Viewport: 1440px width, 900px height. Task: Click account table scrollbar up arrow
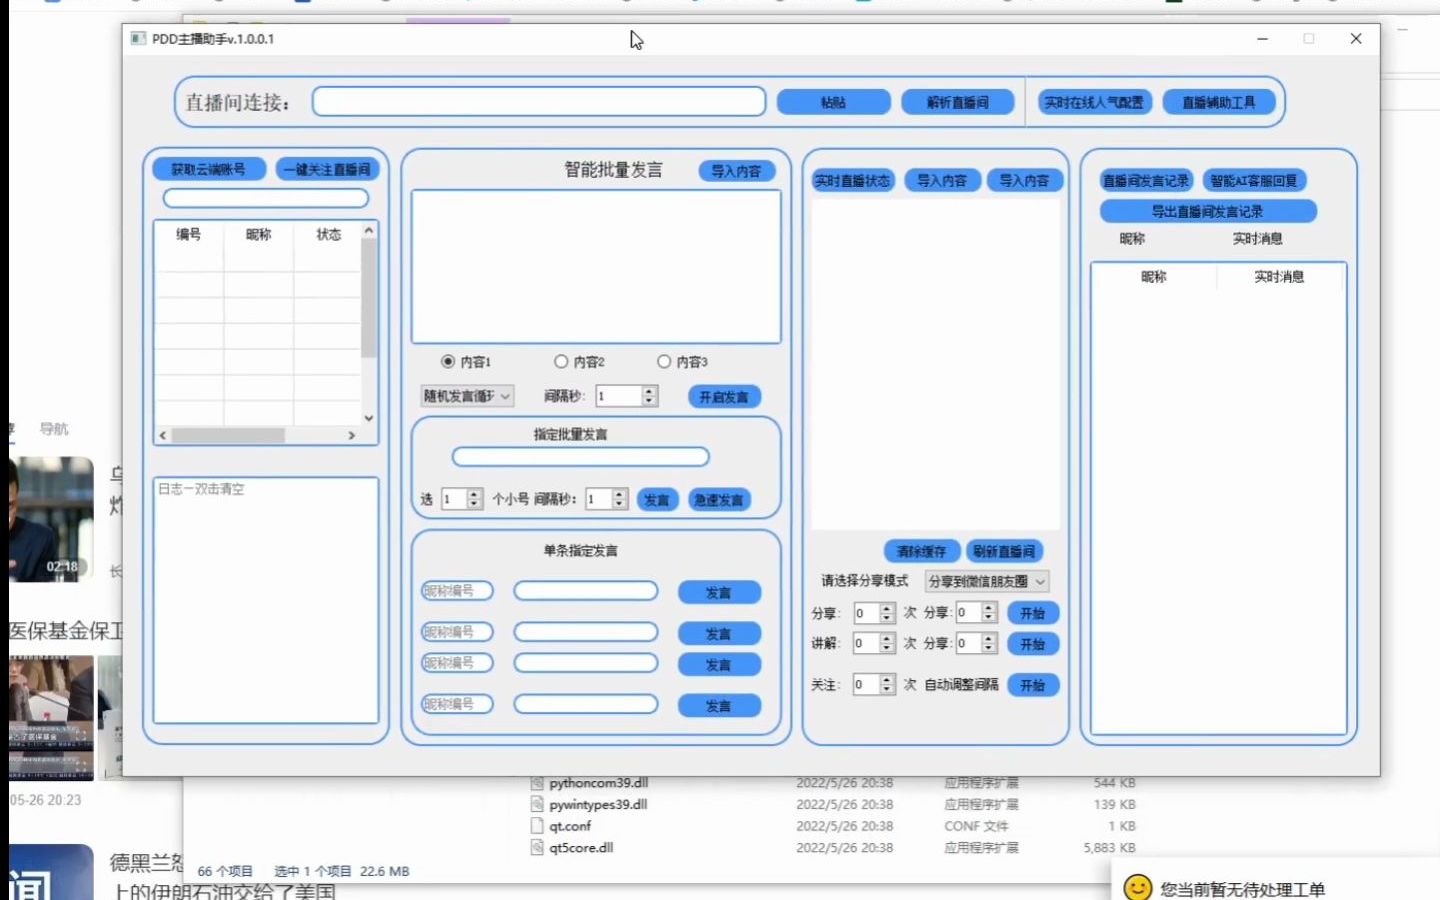[x=369, y=230]
